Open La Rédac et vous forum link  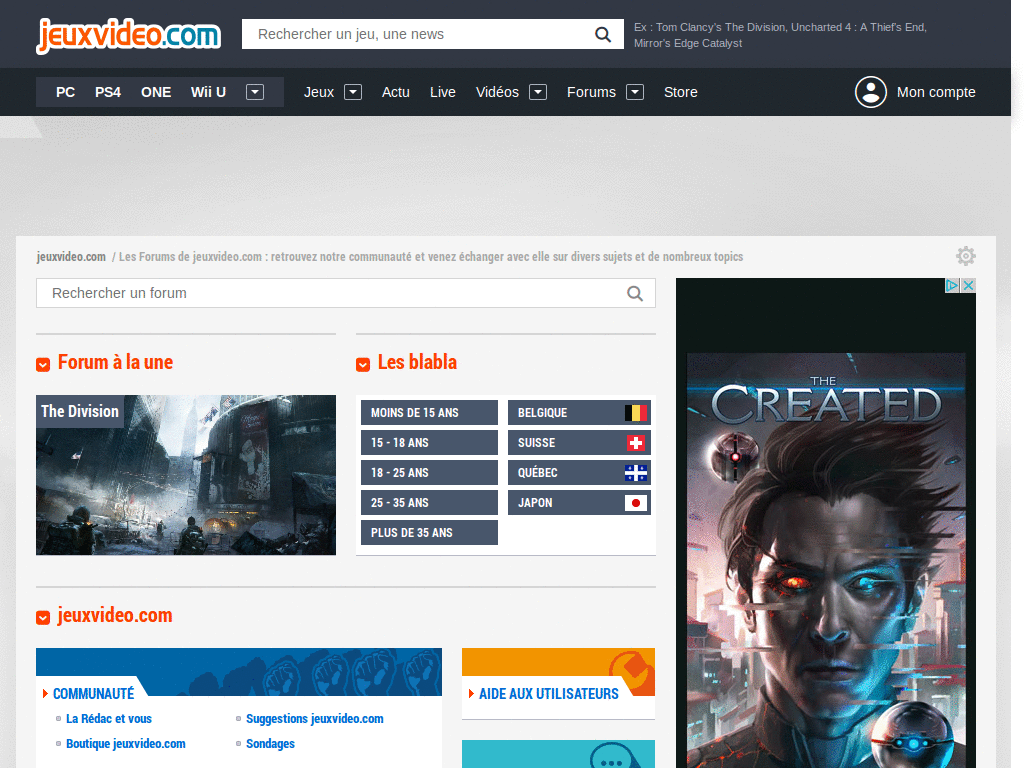pos(109,718)
